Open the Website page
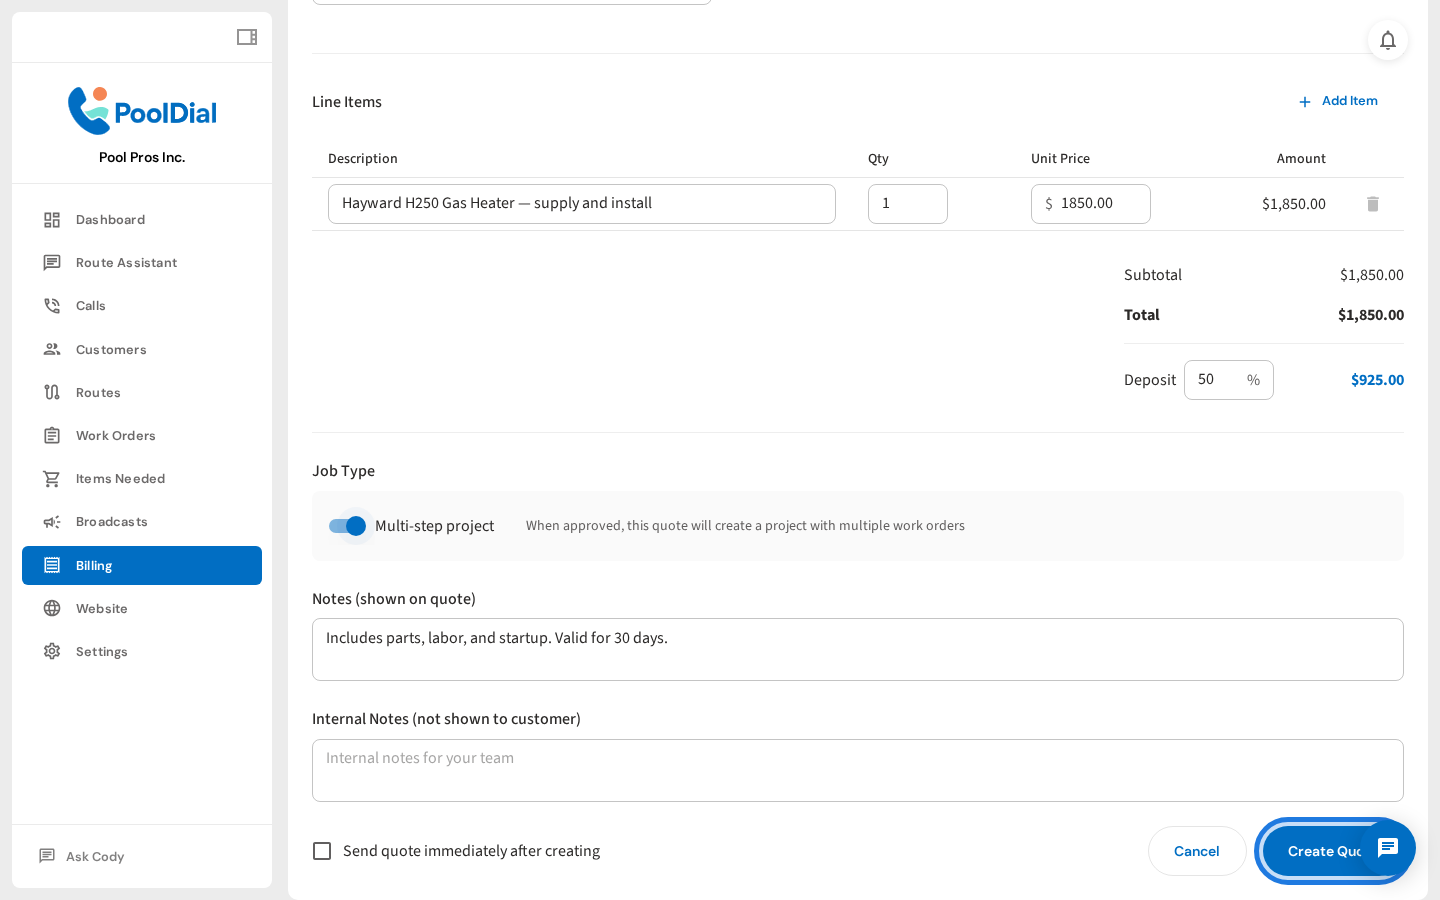1440x900 pixels. [101, 608]
